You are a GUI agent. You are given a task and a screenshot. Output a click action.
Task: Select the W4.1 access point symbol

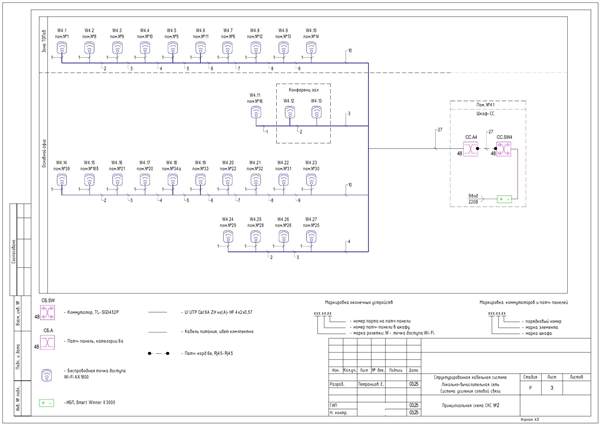62,48
